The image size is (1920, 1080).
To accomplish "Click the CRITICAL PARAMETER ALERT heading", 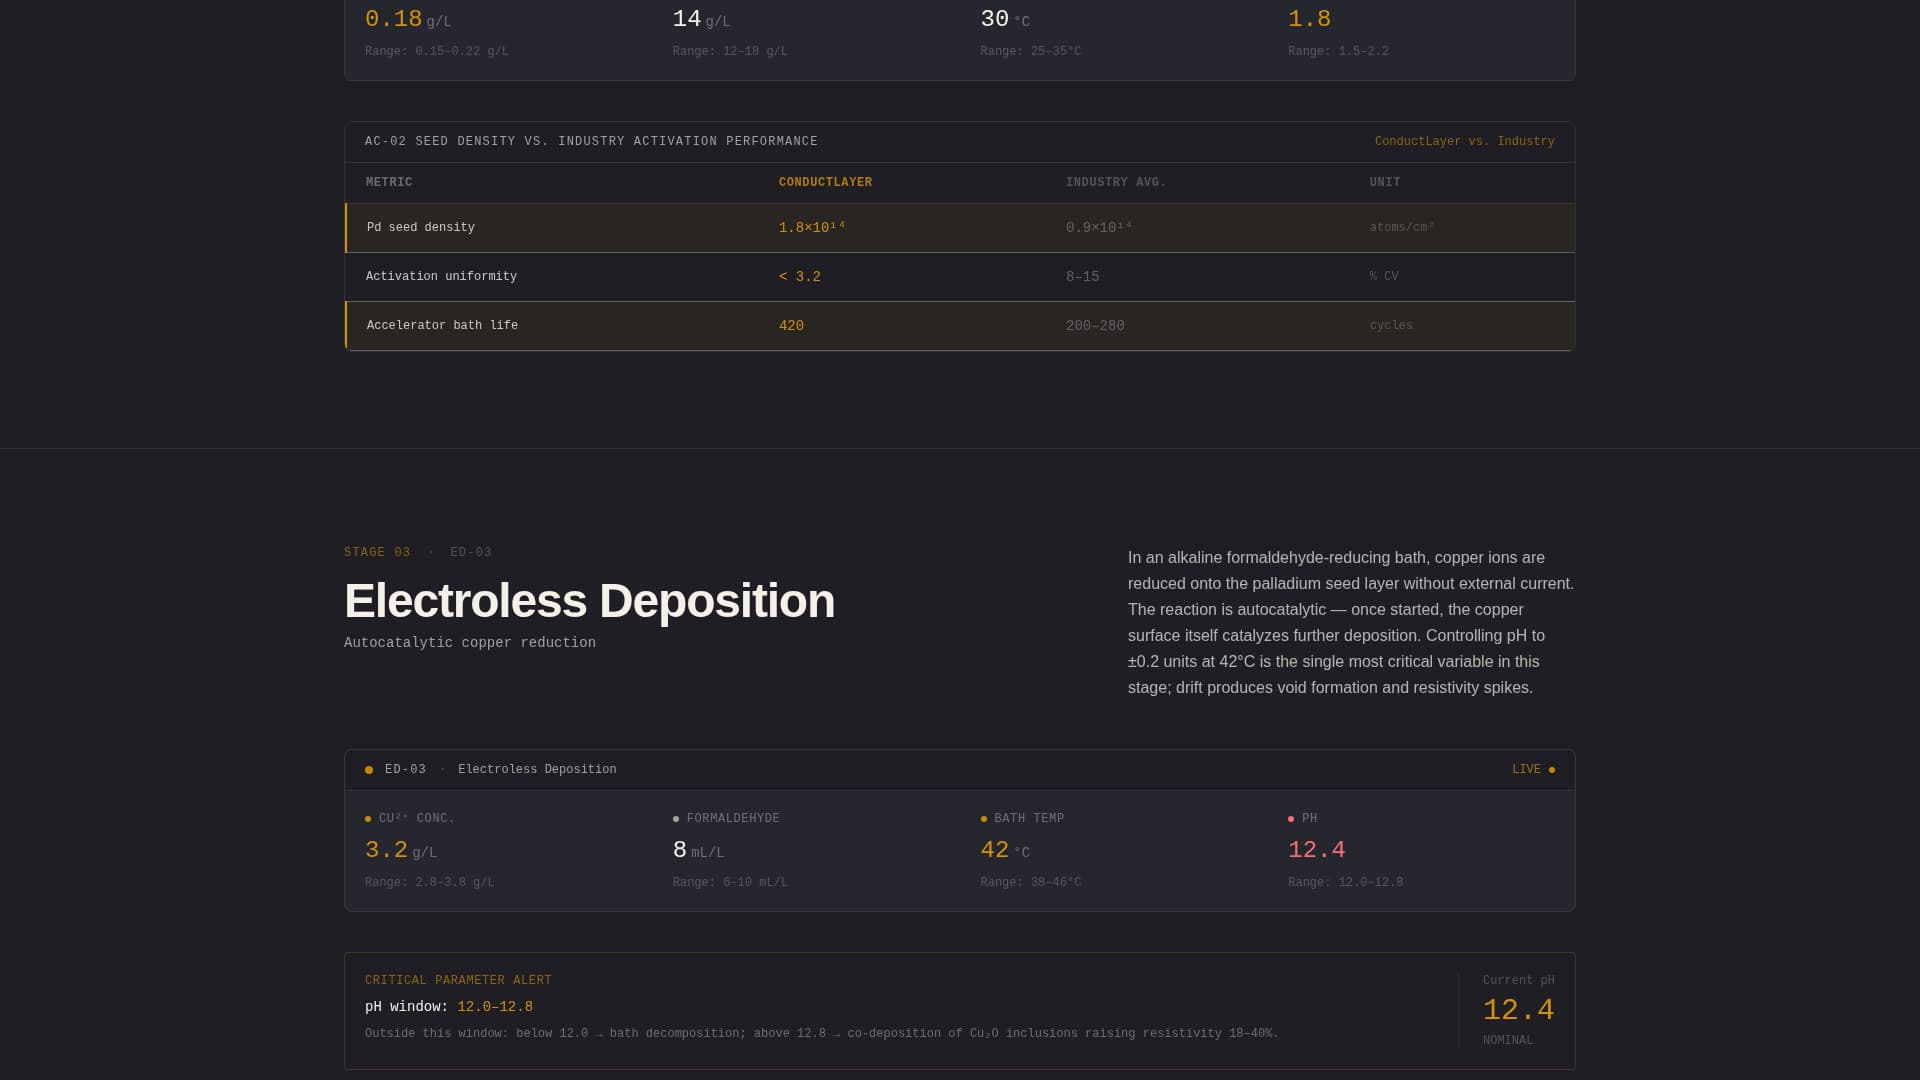I will point(459,980).
